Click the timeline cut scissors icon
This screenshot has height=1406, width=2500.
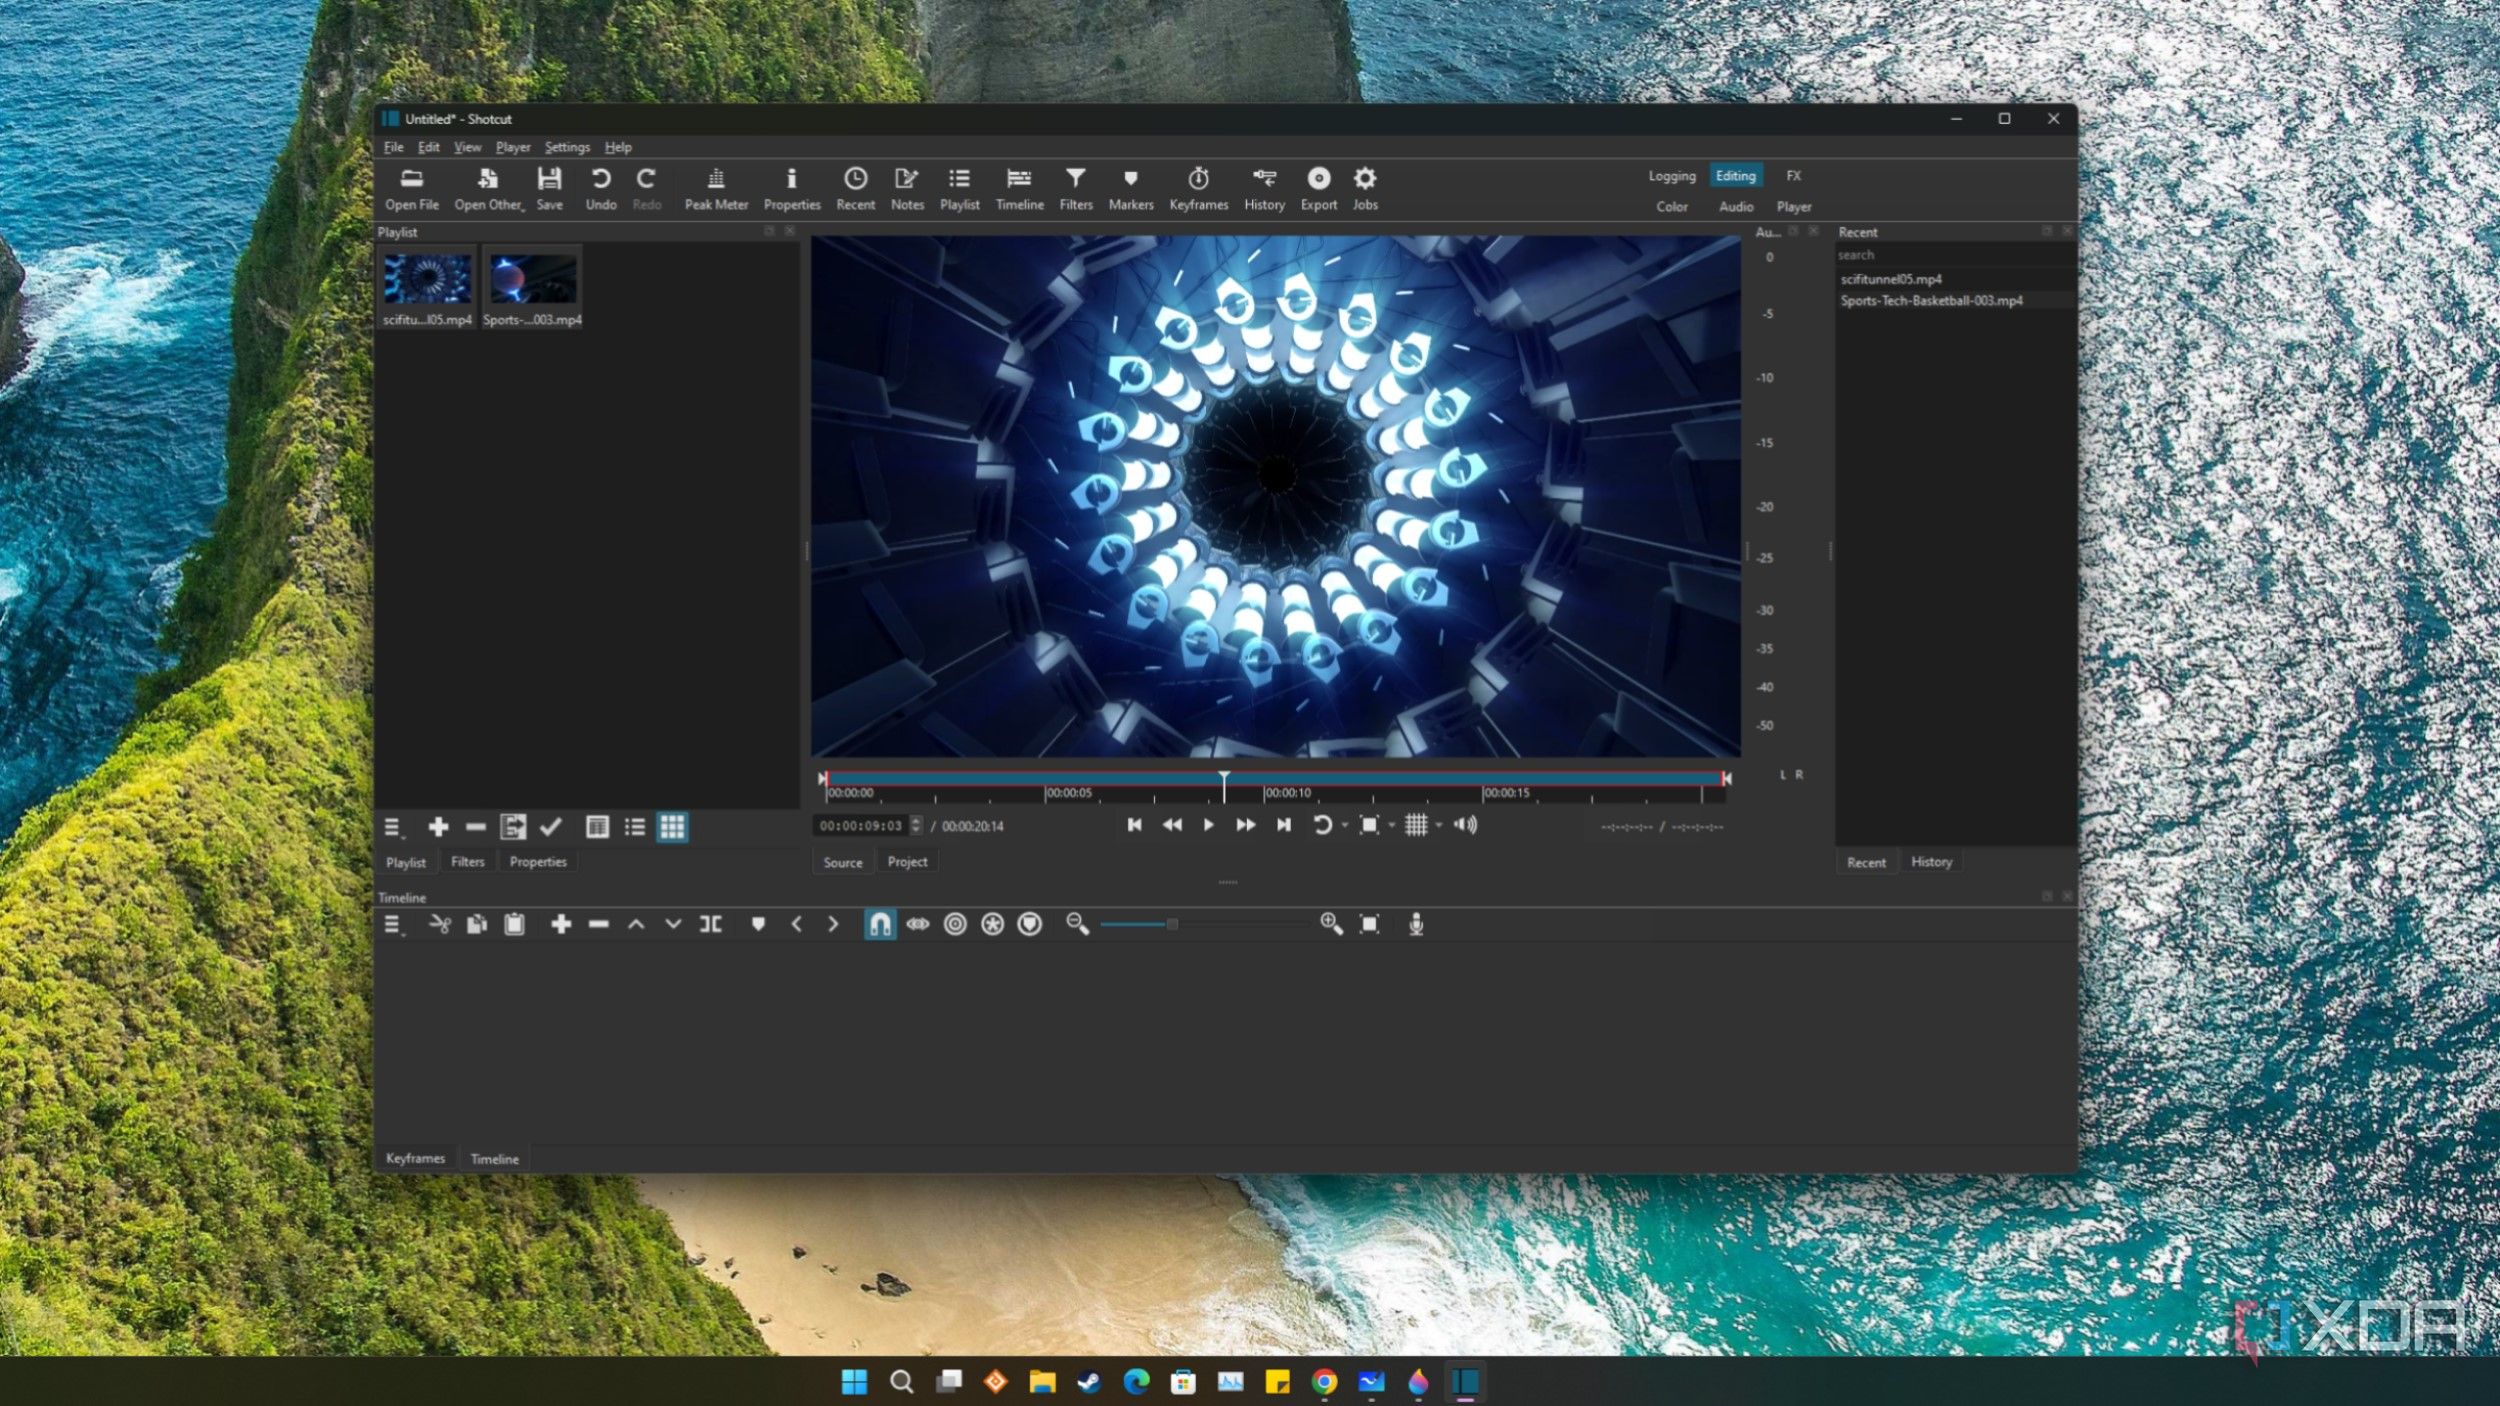click(440, 924)
